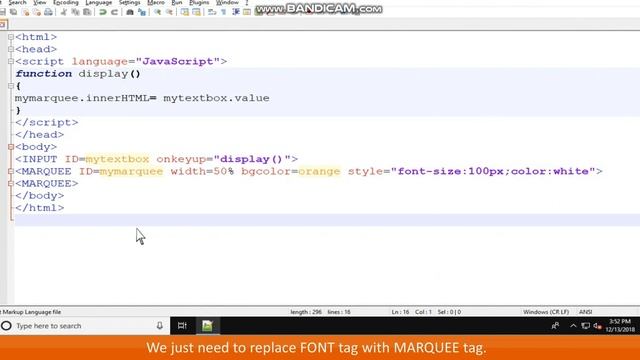Open the View menu
This screenshot has width=640, height=360.
click(40, 2)
